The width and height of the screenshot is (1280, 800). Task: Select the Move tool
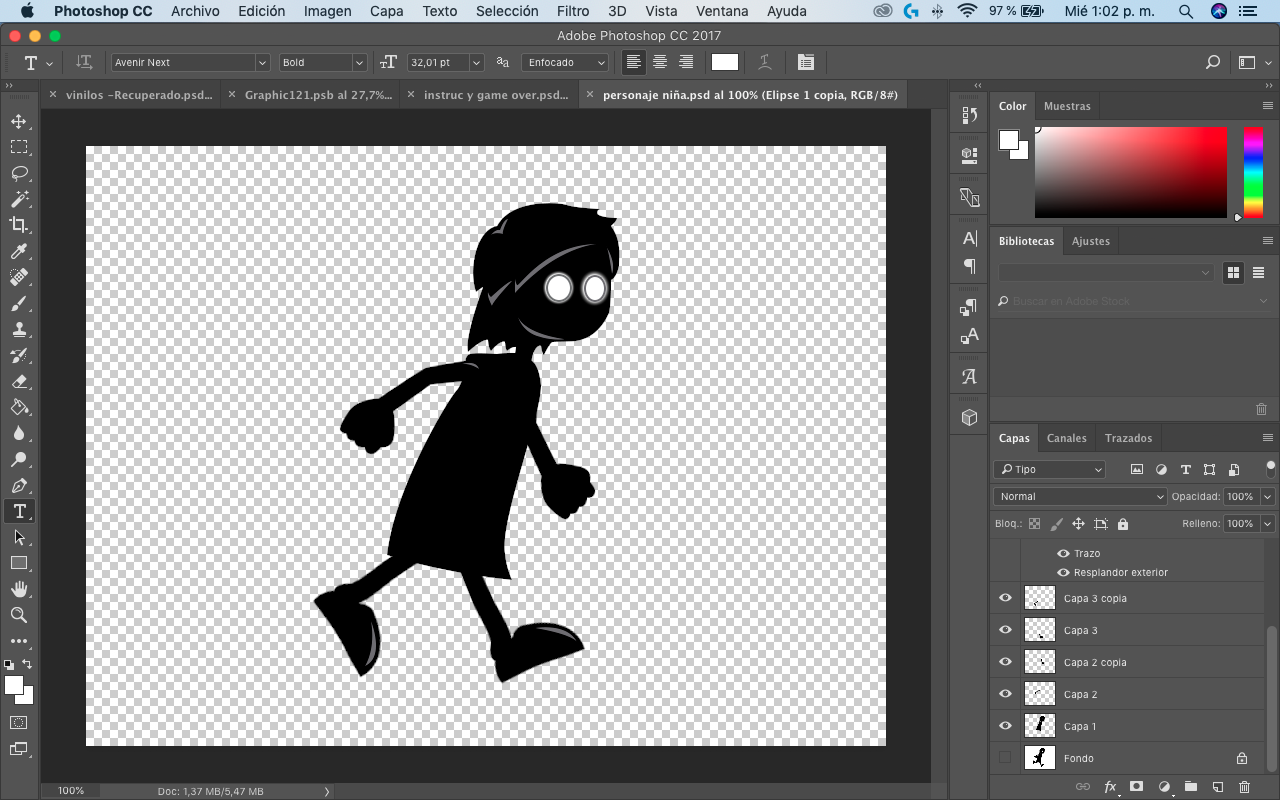[x=19, y=121]
